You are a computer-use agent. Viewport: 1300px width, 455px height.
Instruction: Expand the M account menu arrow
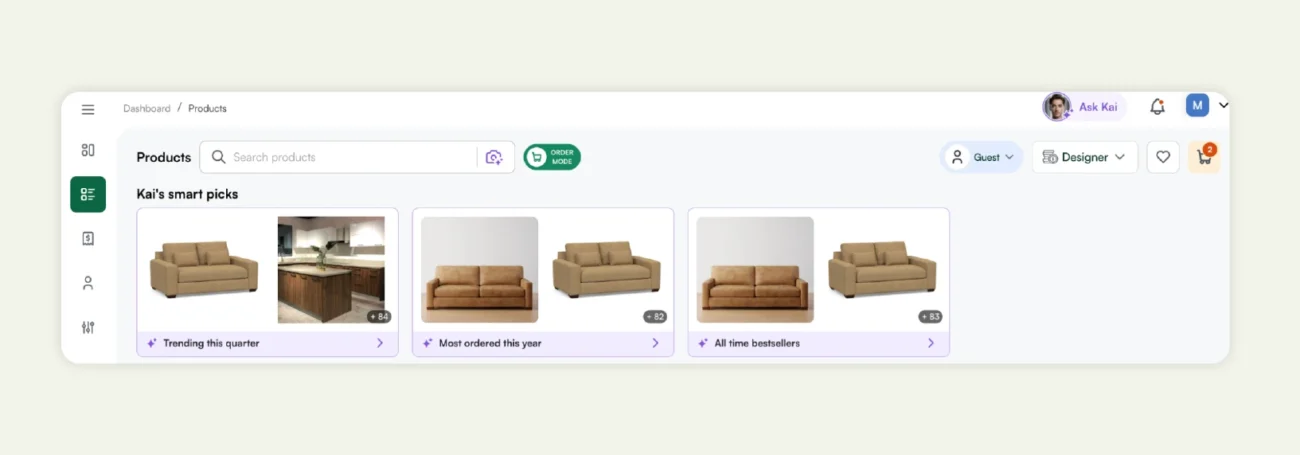pyautogui.click(x=1224, y=105)
